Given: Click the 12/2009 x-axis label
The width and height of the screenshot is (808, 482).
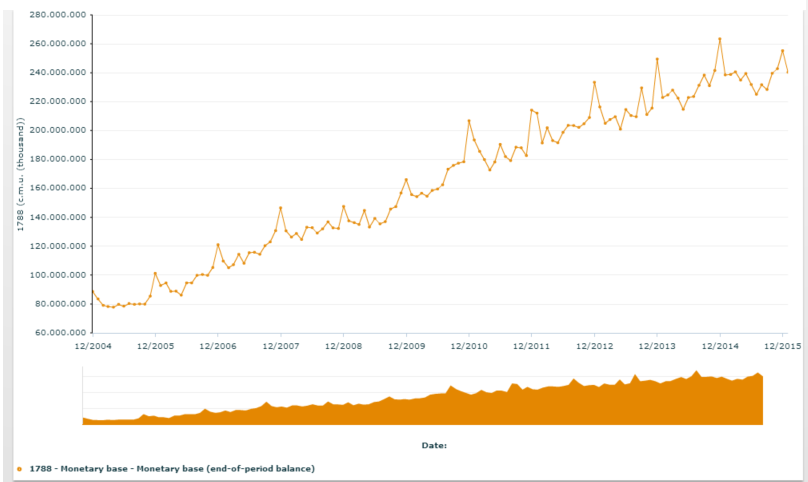Looking at the screenshot, I should (x=407, y=346).
